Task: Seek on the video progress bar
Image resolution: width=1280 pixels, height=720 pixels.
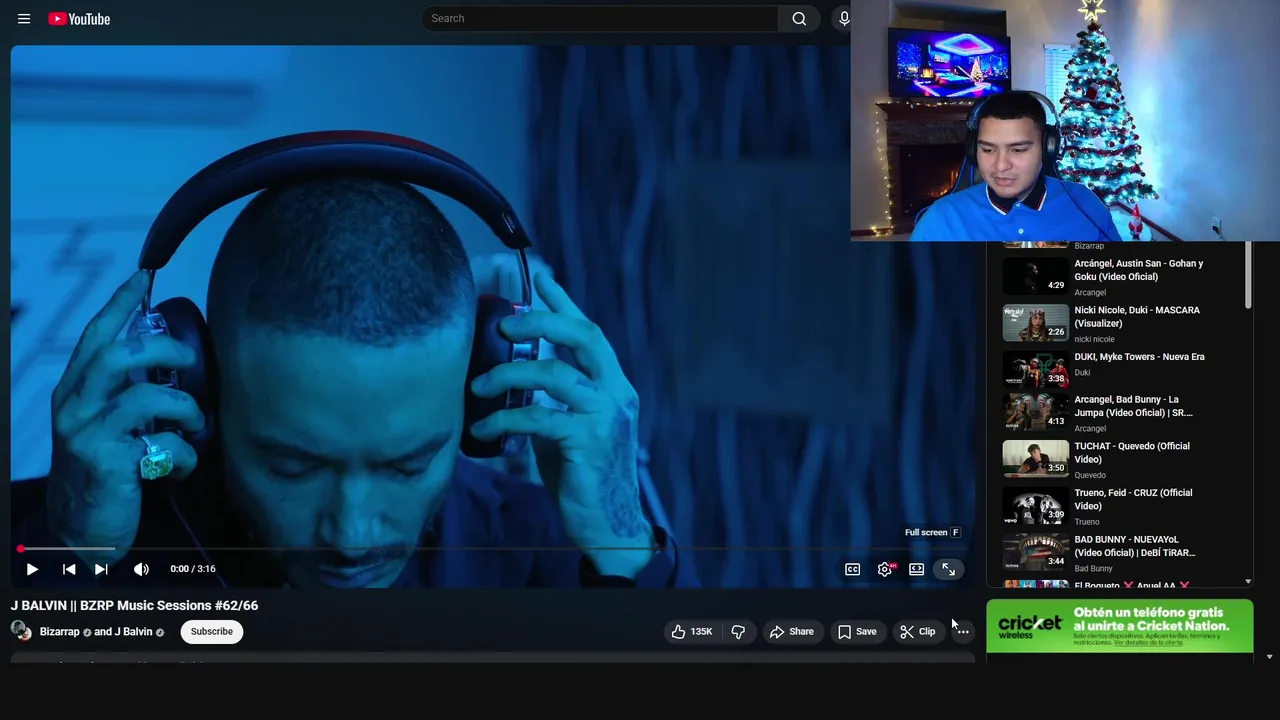Action: click(x=492, y=549)
